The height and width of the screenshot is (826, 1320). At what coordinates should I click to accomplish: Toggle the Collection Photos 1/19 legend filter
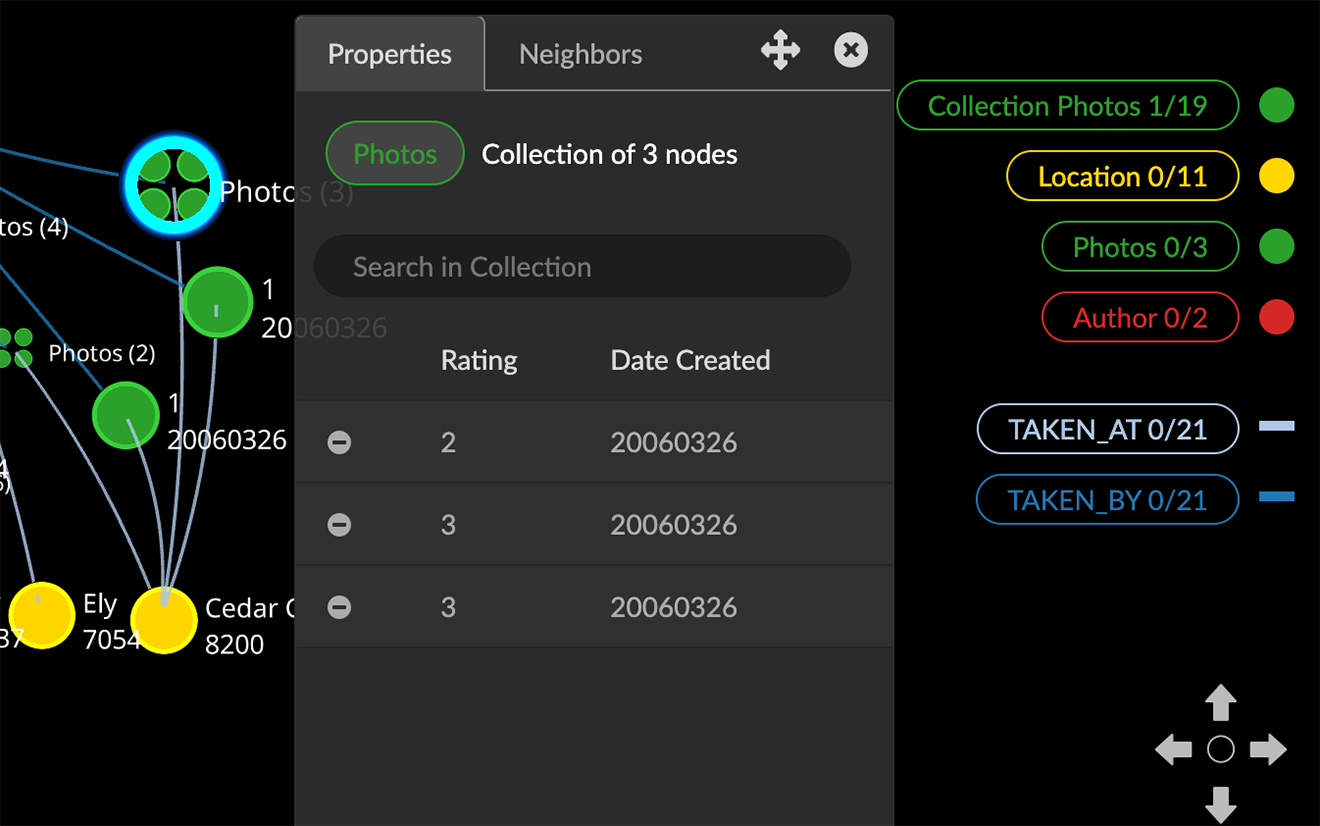click(x=1067, y=106)
